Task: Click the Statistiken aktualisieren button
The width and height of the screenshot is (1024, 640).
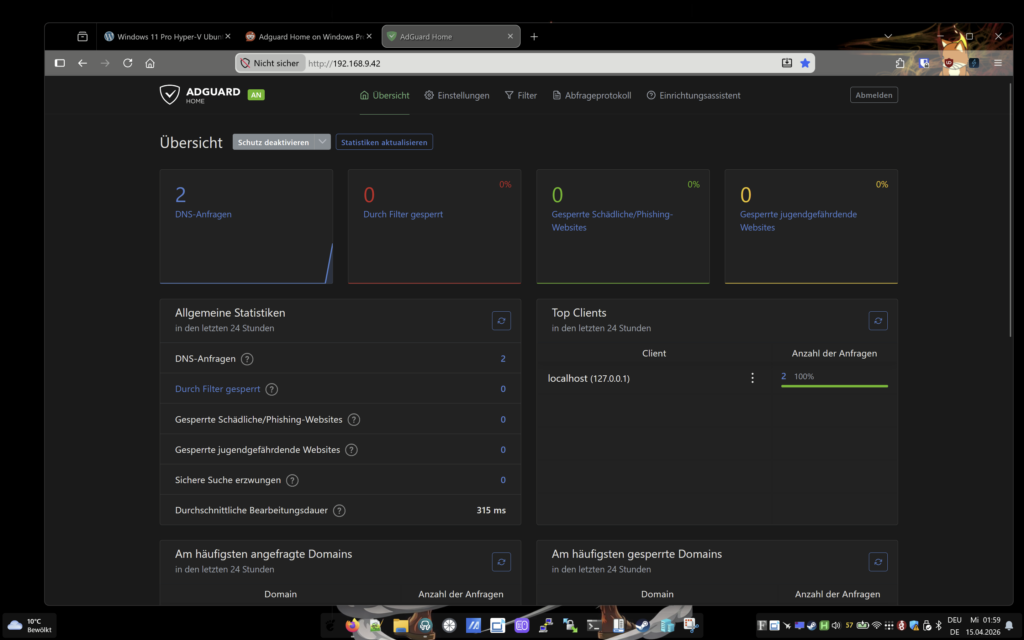Action: [x=384, y=142]
